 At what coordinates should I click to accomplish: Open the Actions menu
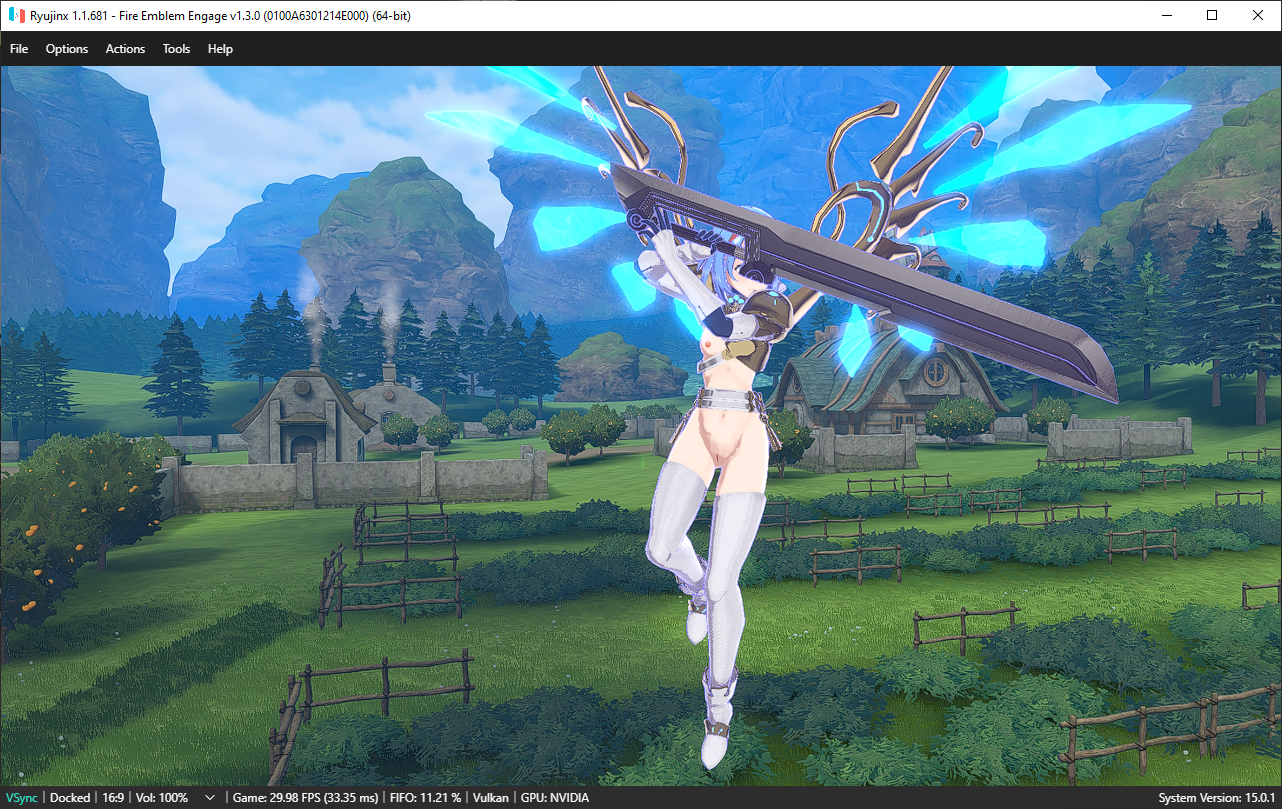(125, 49)
